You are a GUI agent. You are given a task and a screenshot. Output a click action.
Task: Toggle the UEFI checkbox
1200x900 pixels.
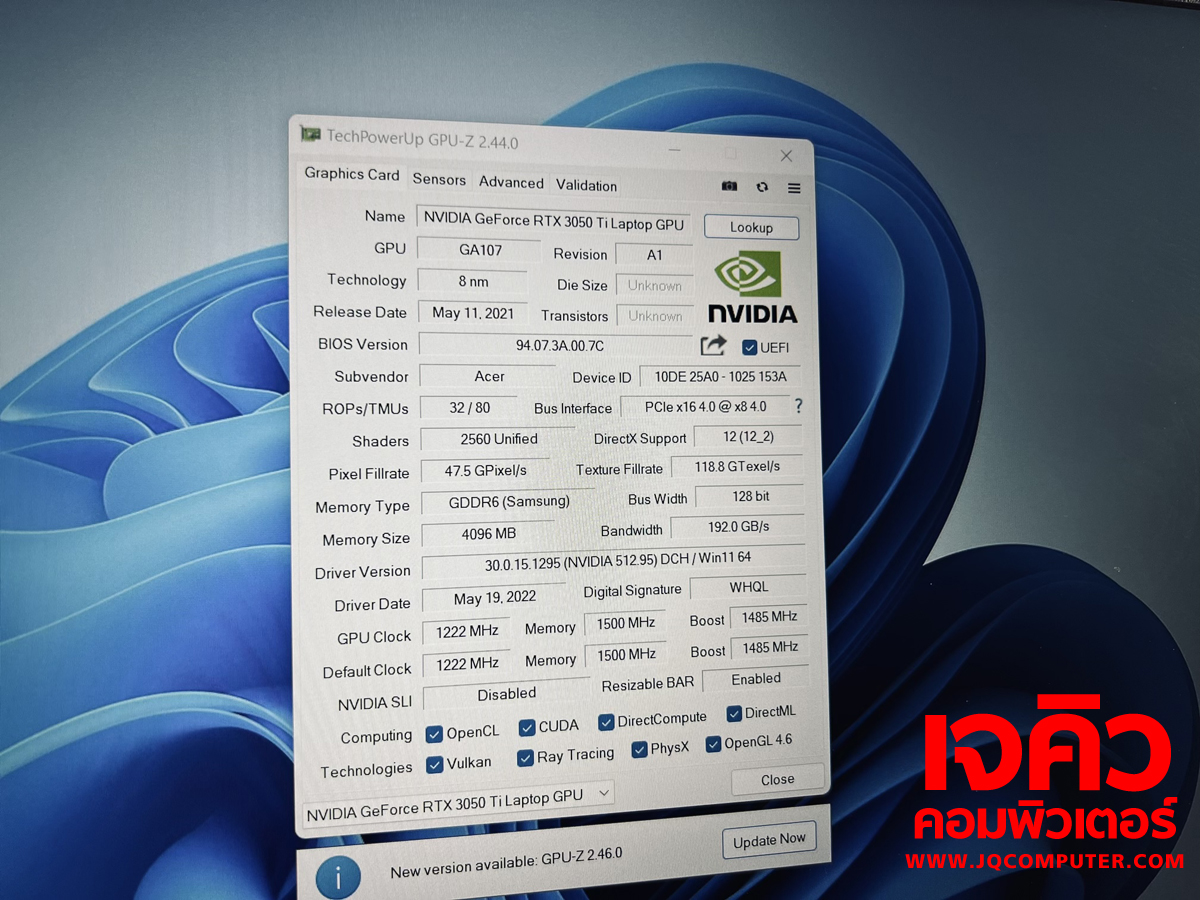click(x=750, y=347)
